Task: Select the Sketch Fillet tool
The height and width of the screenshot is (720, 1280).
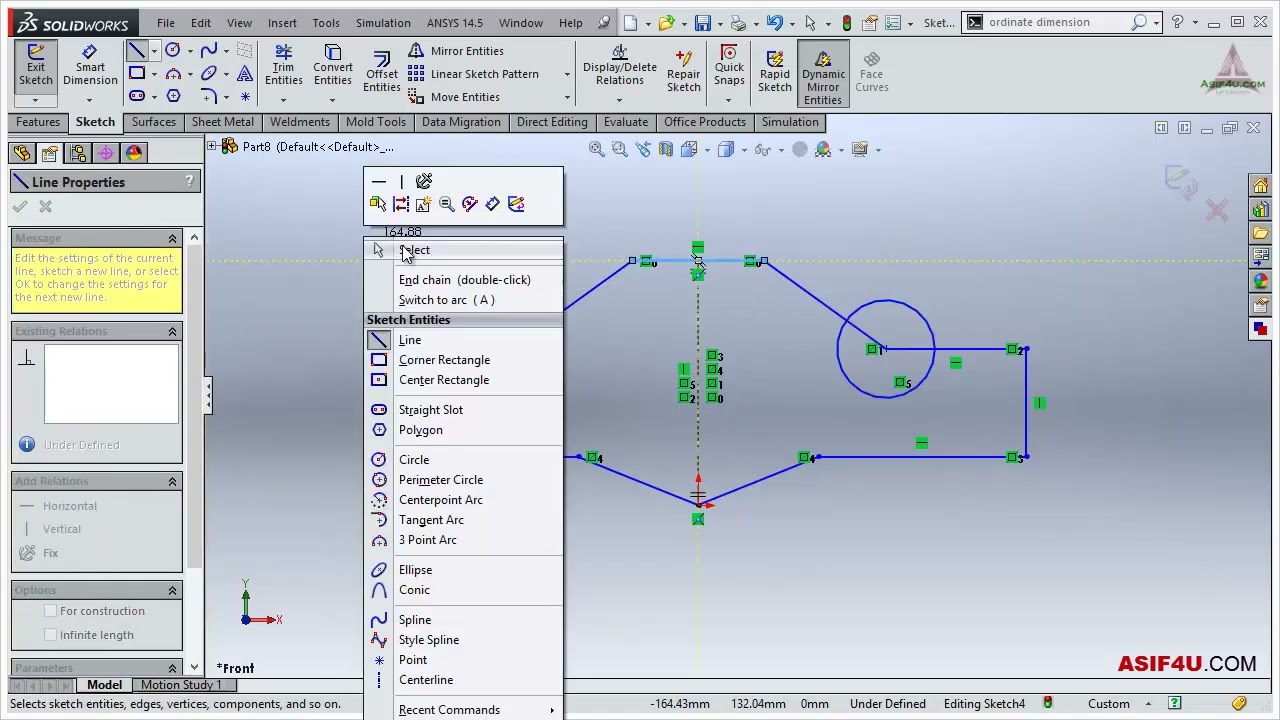Action: 209,96
